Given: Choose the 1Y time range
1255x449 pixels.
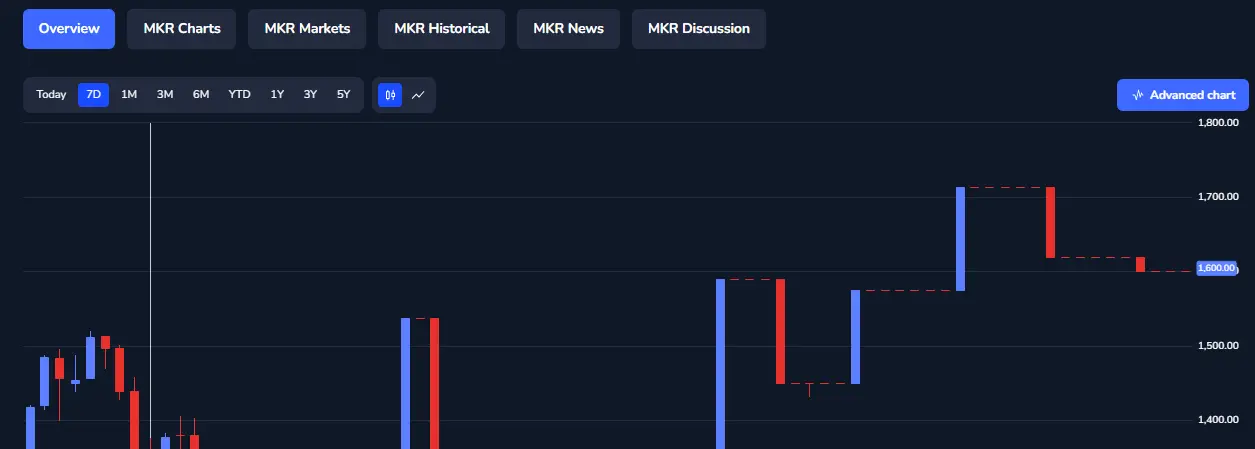Looking at the screenshot, I should click(277, 95).
